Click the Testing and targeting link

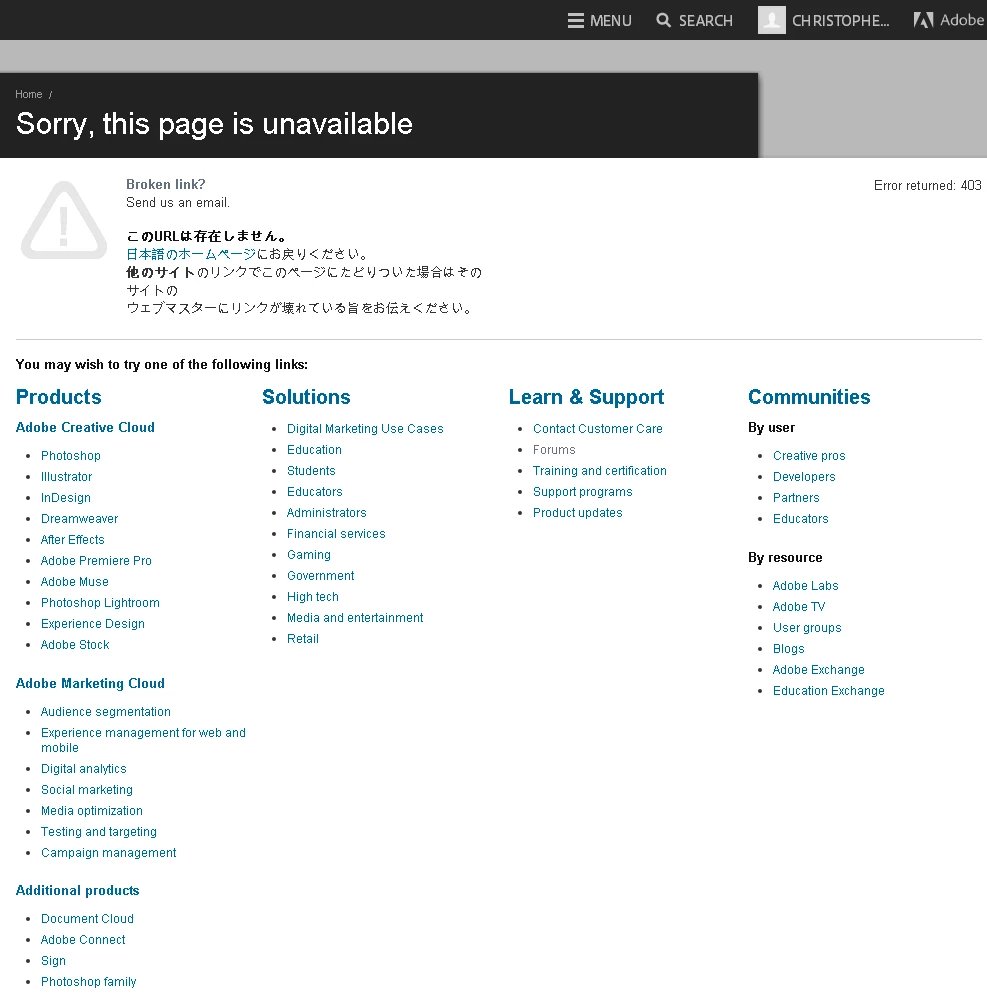(99, 832)
